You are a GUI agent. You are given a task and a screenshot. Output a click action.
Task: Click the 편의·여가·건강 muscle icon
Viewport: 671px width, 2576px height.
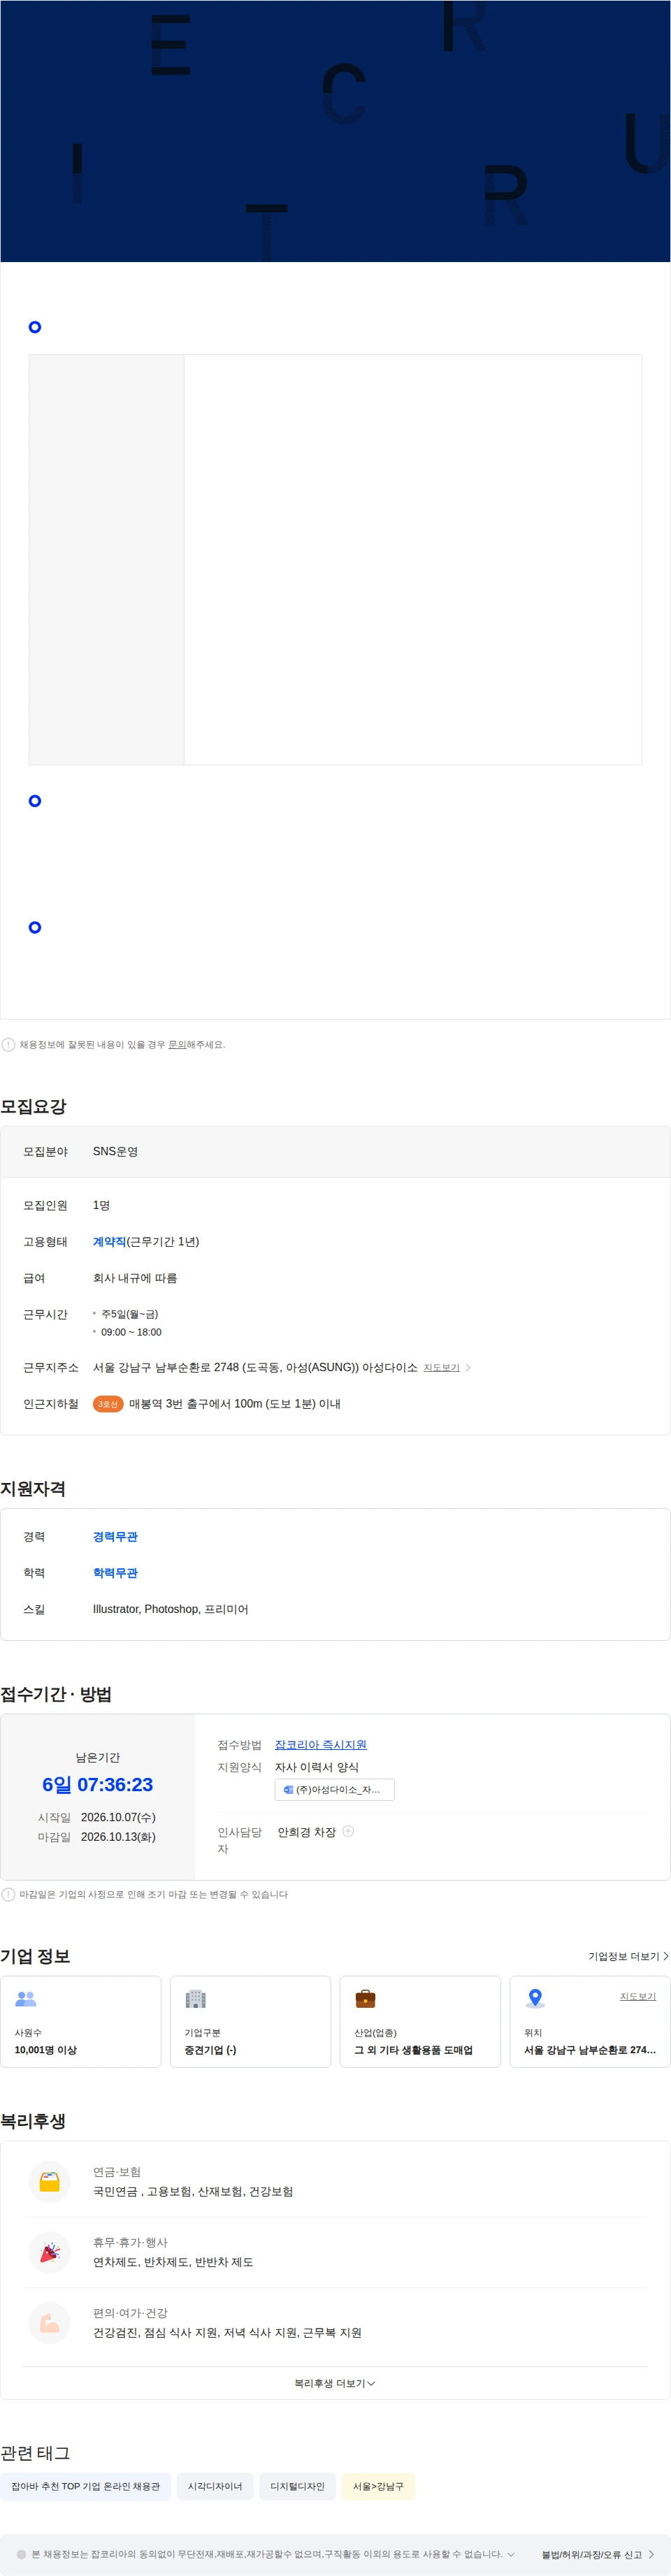coord(49,2323)
